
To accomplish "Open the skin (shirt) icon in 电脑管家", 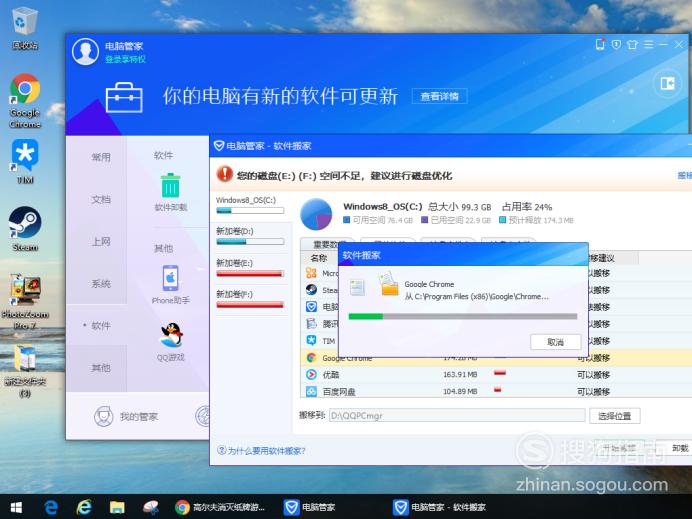I will pos(632,44).
